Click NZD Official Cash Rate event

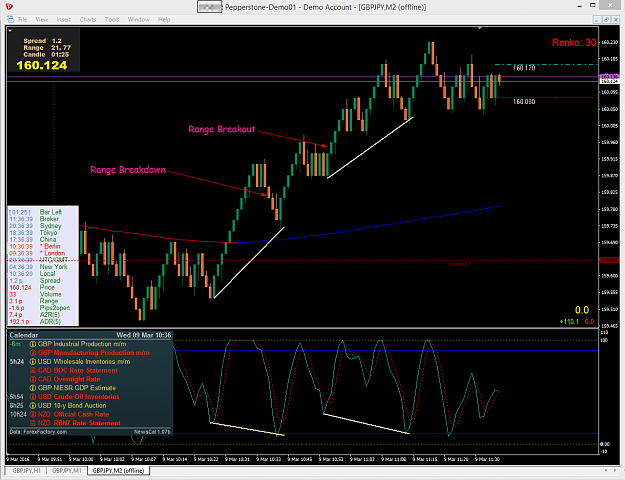(x=73, y=414)
